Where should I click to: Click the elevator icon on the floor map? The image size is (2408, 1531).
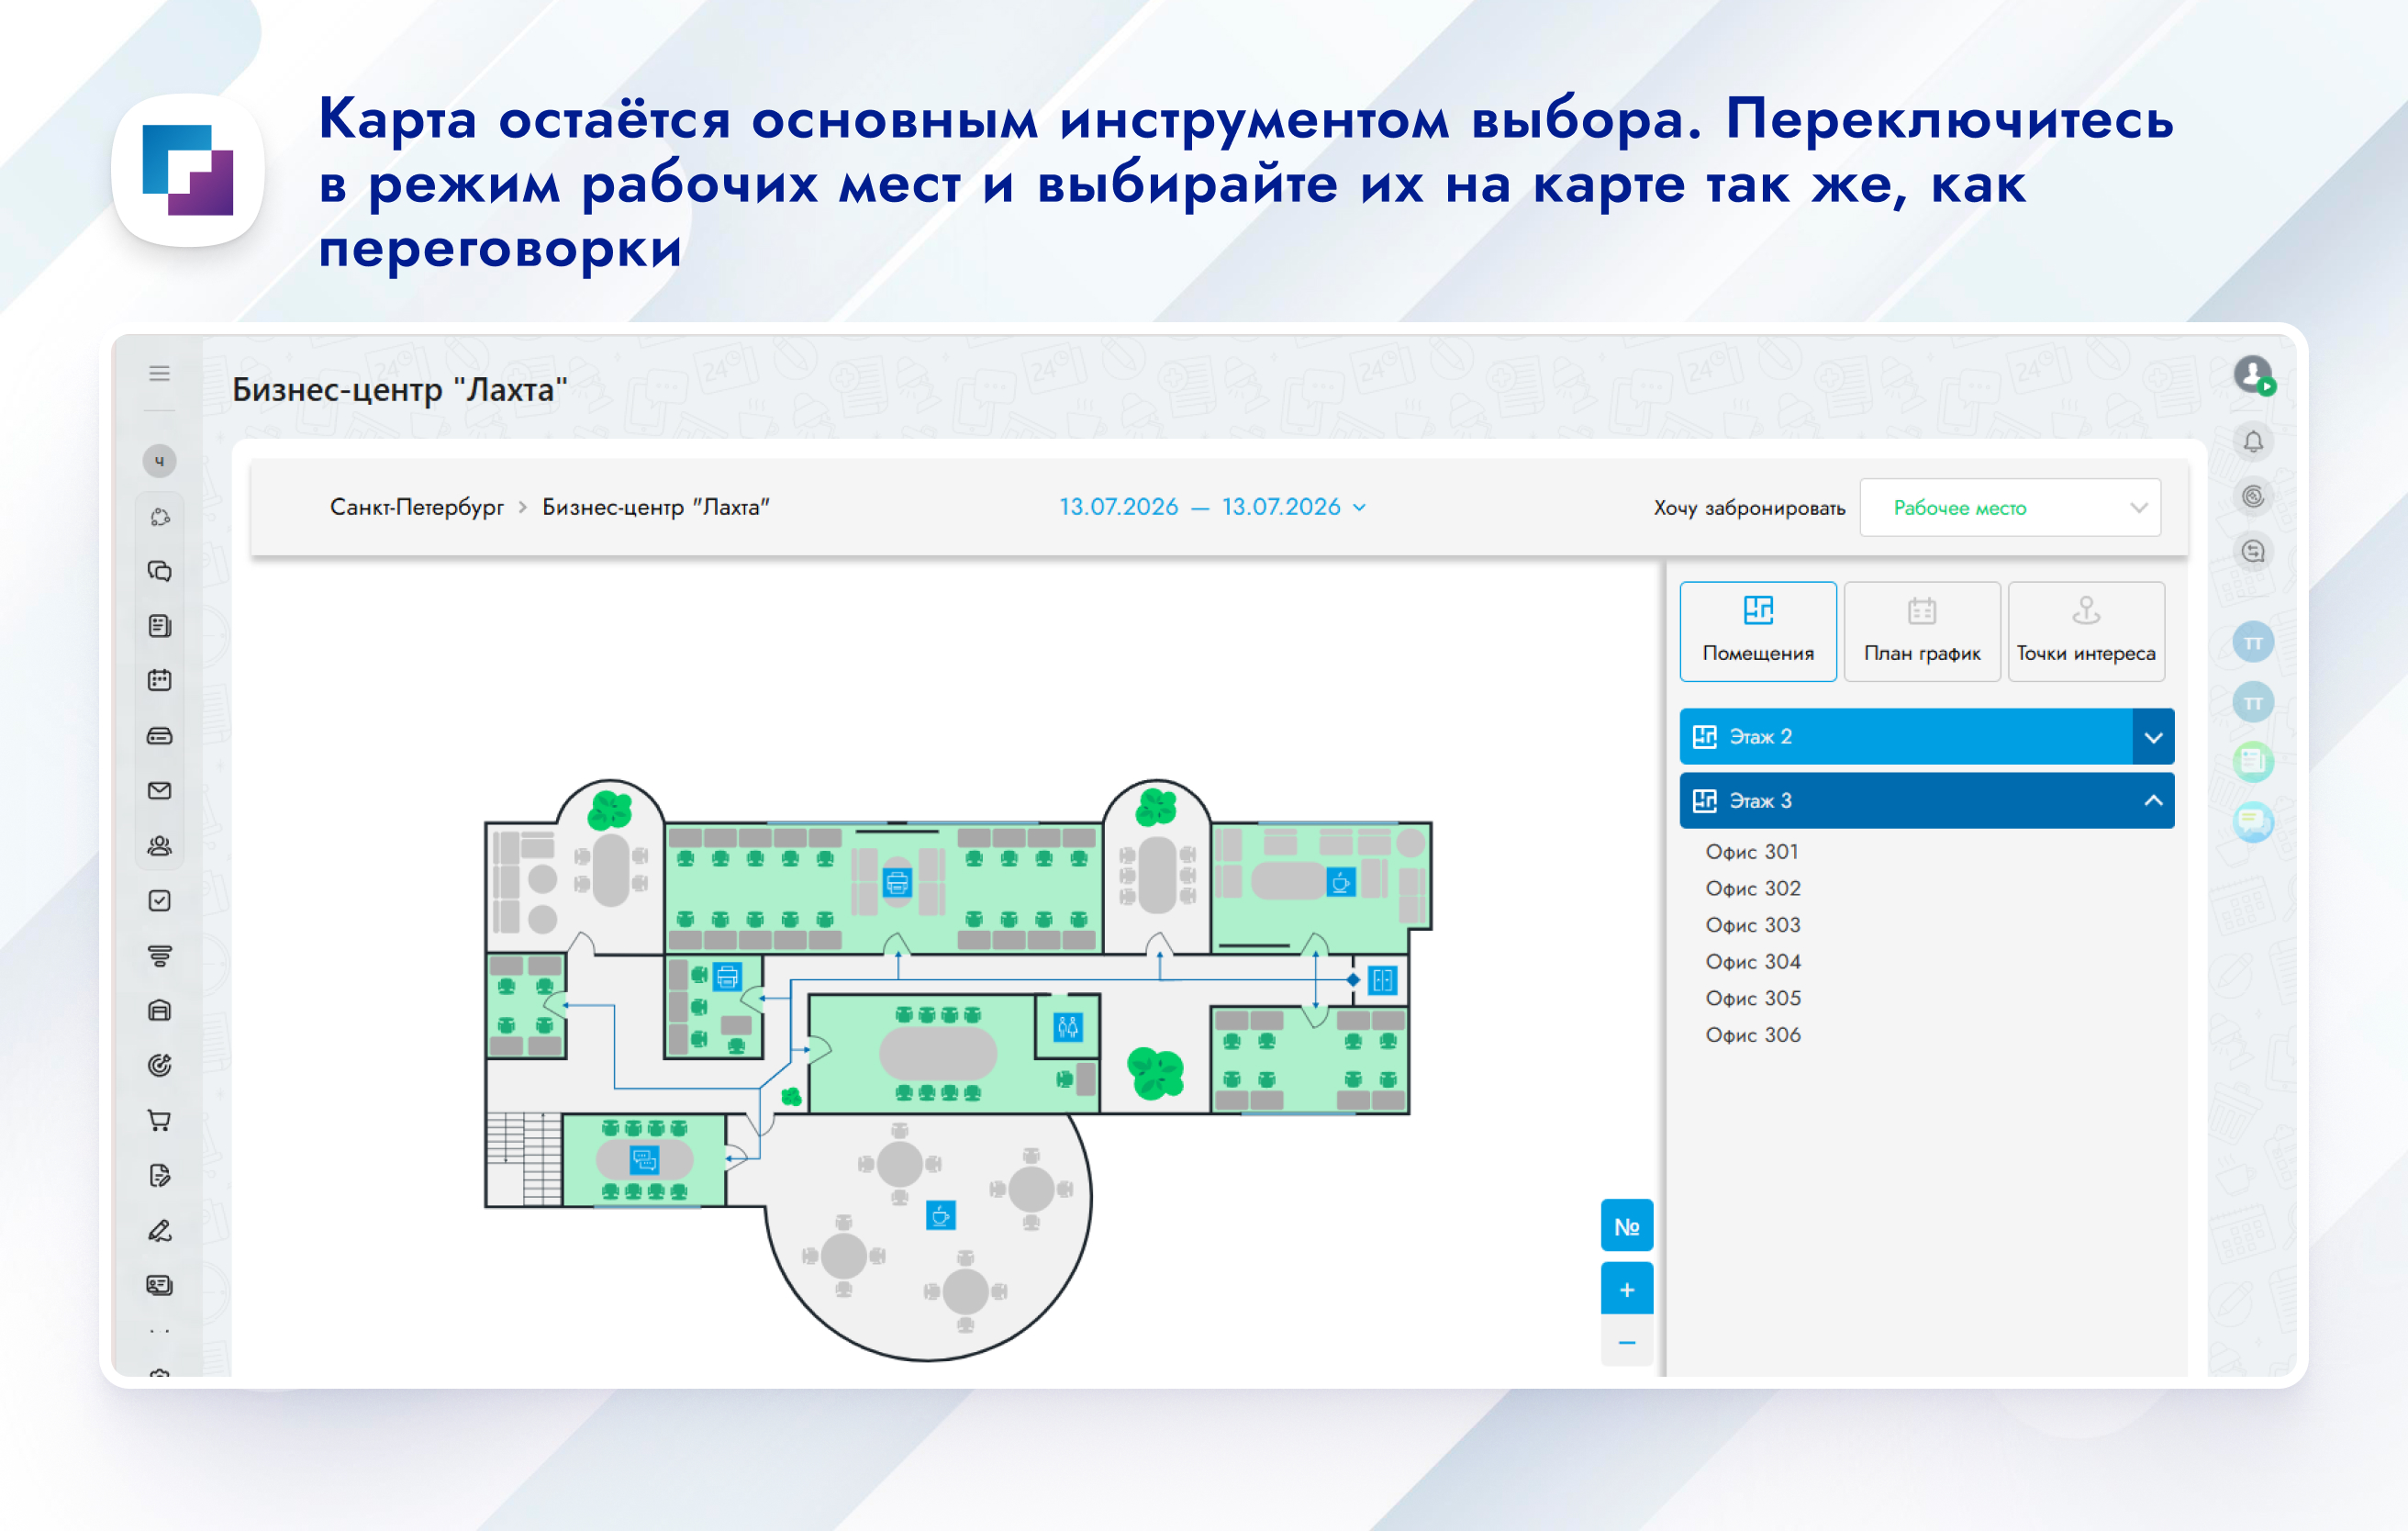pyautogui.click(x=1383, y=980)
